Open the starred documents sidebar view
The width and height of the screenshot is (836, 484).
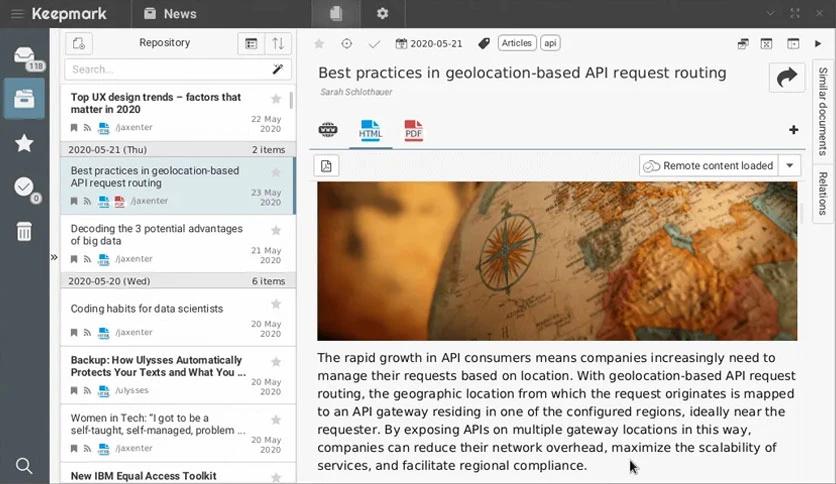24,143
